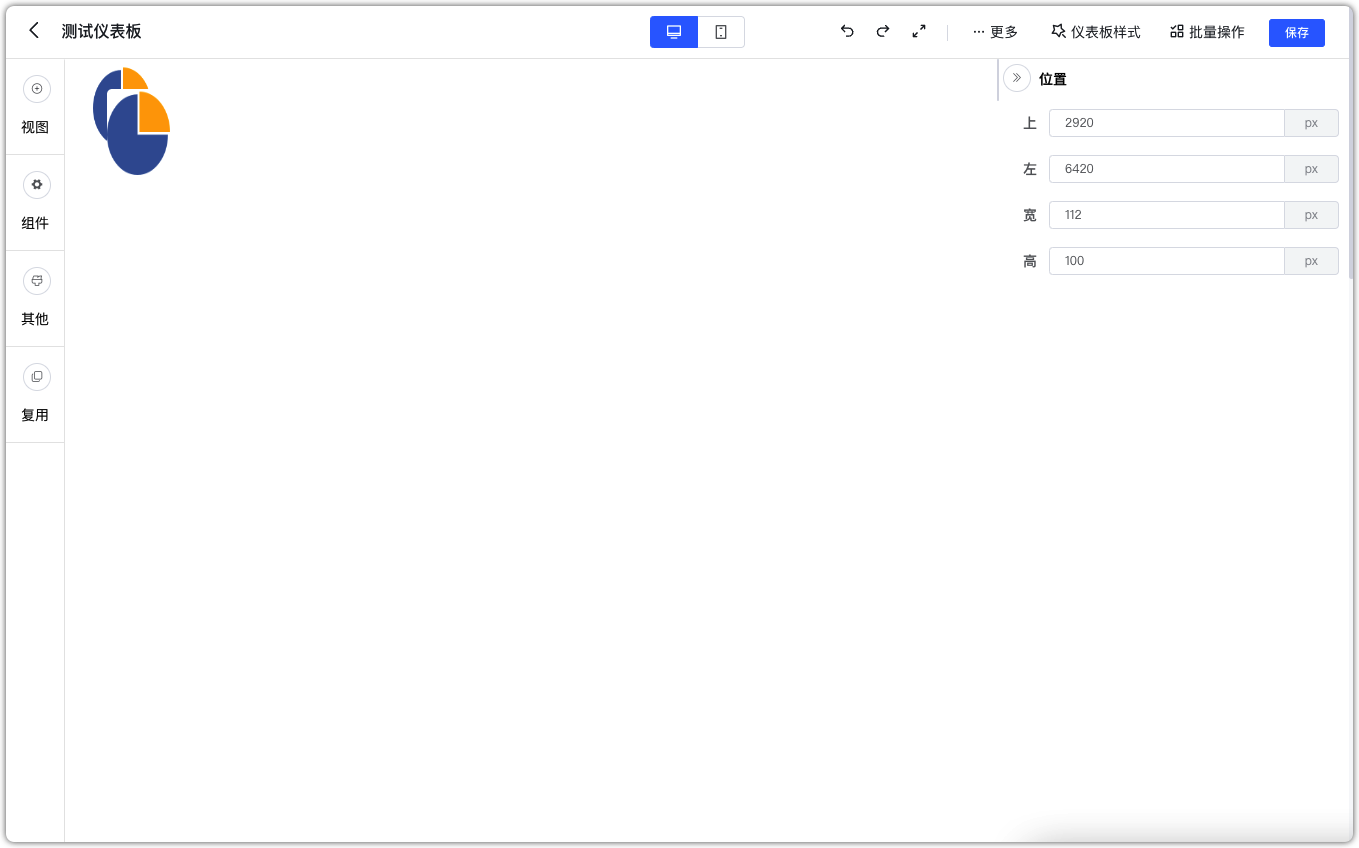
Task: Click the 左 position input field
Action: [x=1166, y=169]
